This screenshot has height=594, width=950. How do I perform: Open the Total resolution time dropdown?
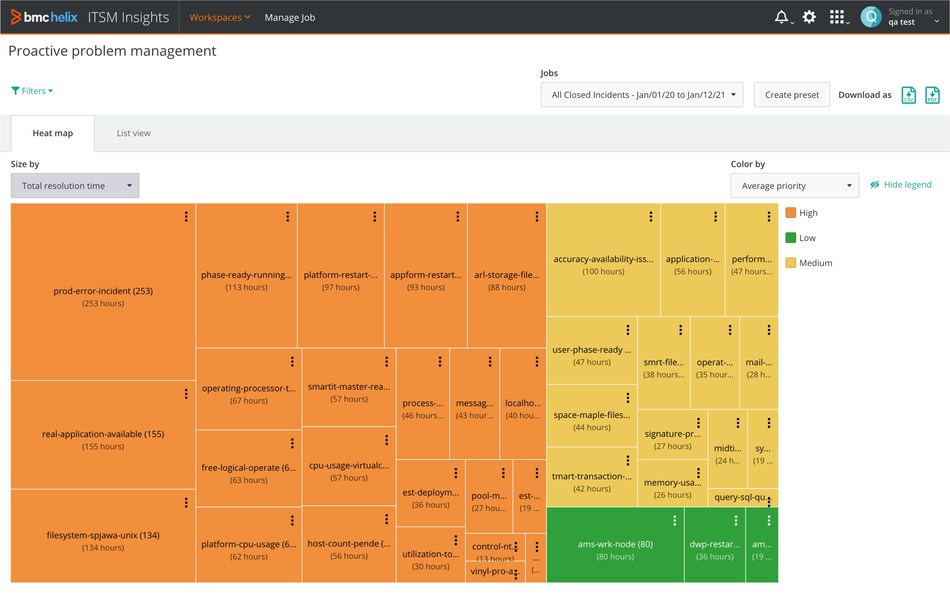(x=74, y=185)
